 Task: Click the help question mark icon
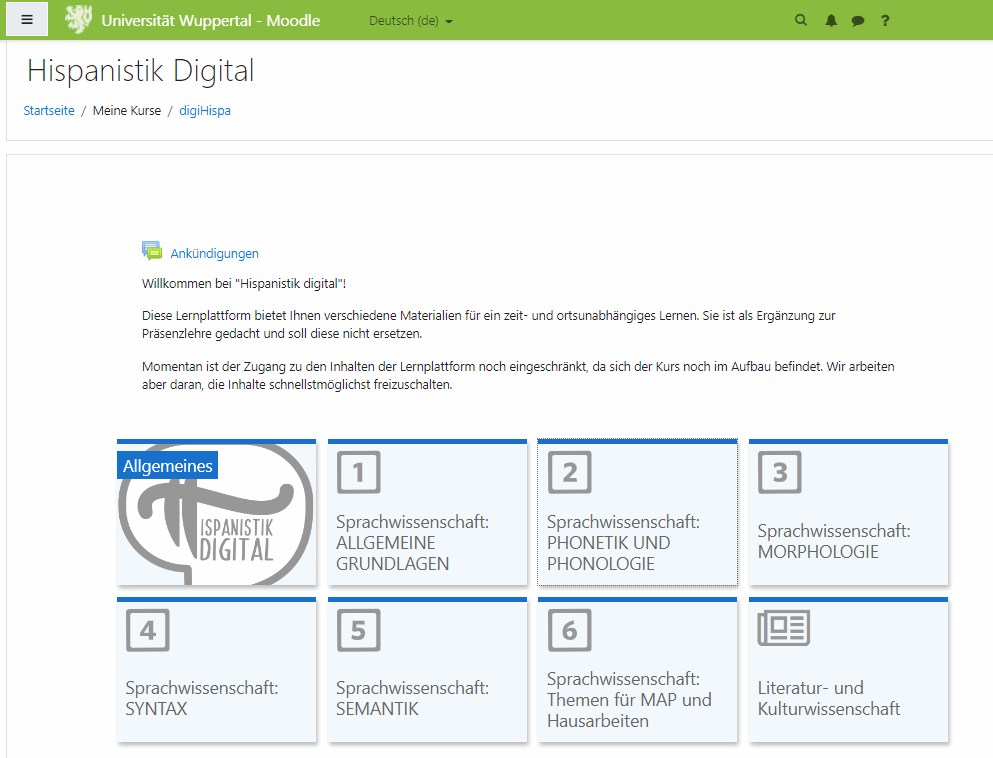click(885, 21)
